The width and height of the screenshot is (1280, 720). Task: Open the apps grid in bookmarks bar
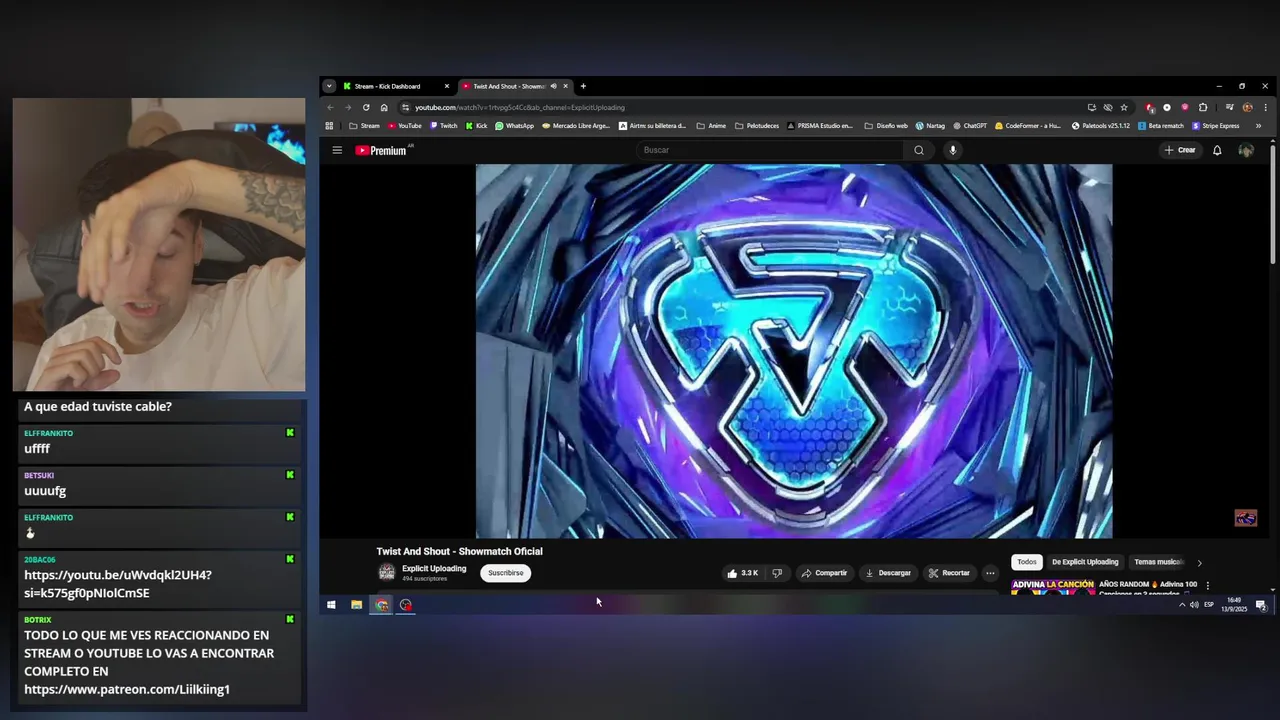pyautogui.click(x=329, y=126)
